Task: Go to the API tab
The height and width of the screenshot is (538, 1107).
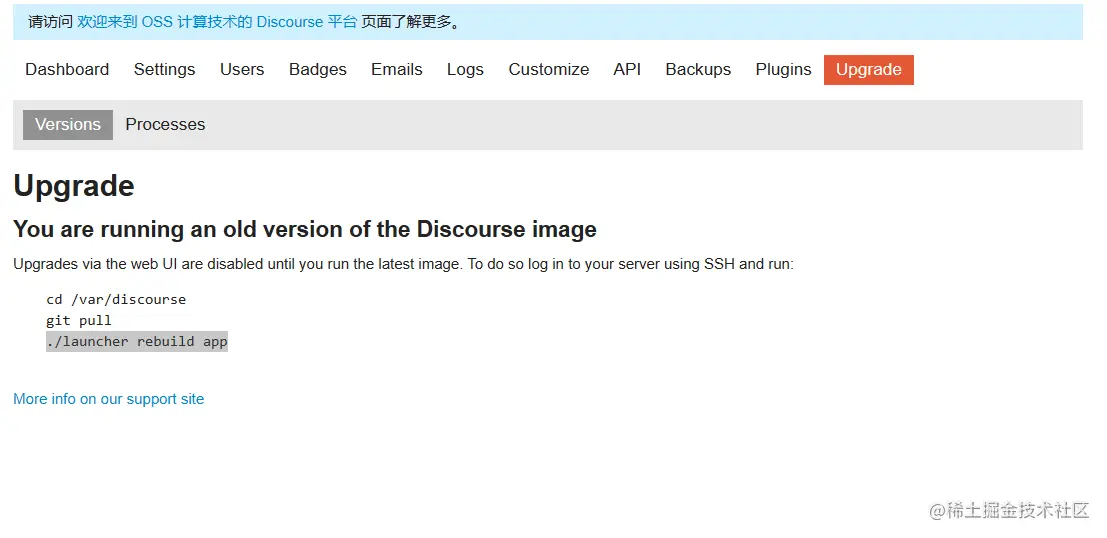Action: 627,70
